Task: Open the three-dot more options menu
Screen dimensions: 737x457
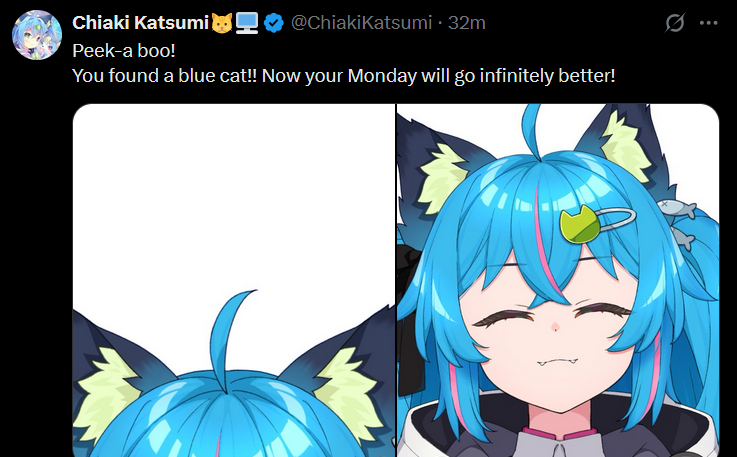Action: [x=709, y=23]
